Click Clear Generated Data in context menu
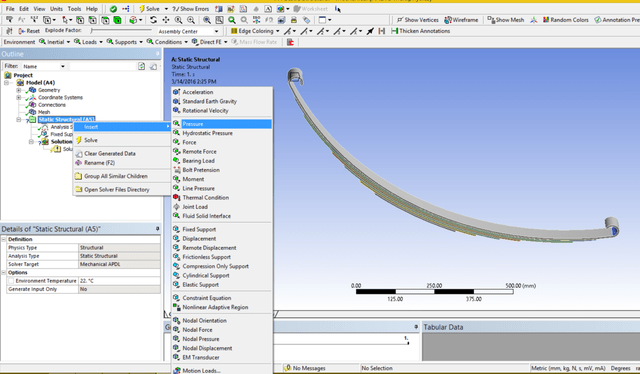 (x=122, y=154)
